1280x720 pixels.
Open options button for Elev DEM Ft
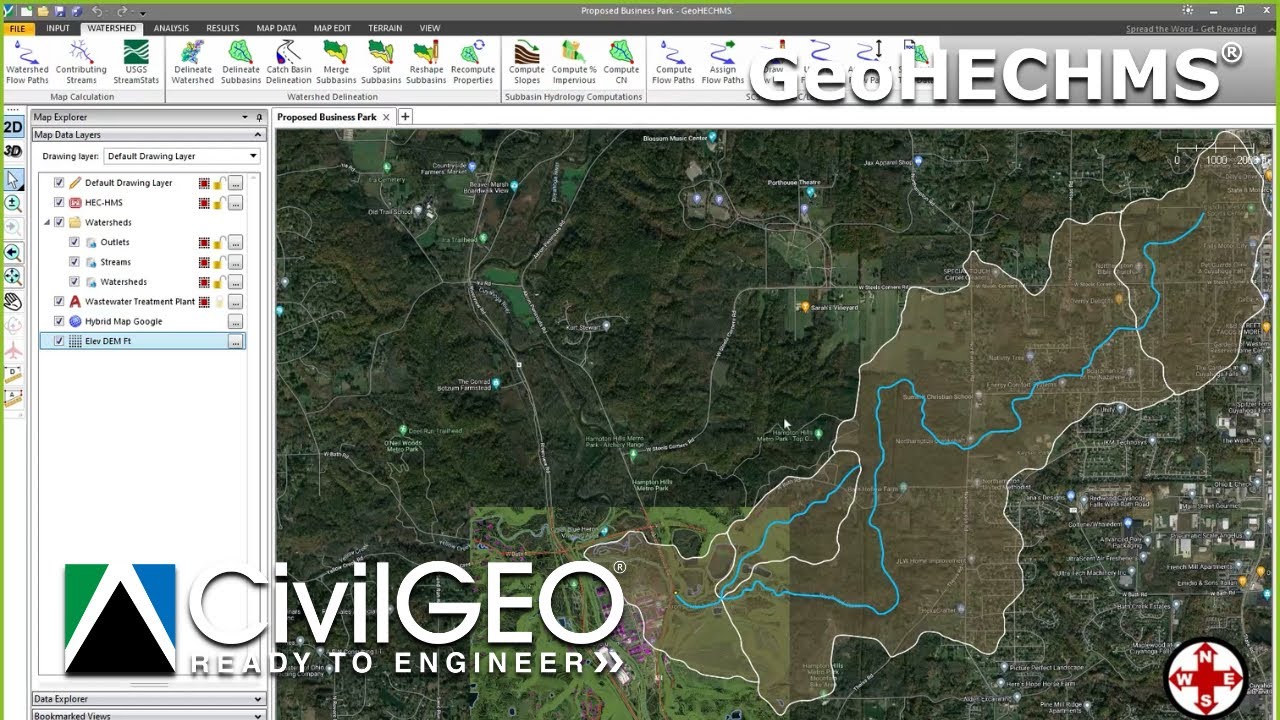click(235, 341)
